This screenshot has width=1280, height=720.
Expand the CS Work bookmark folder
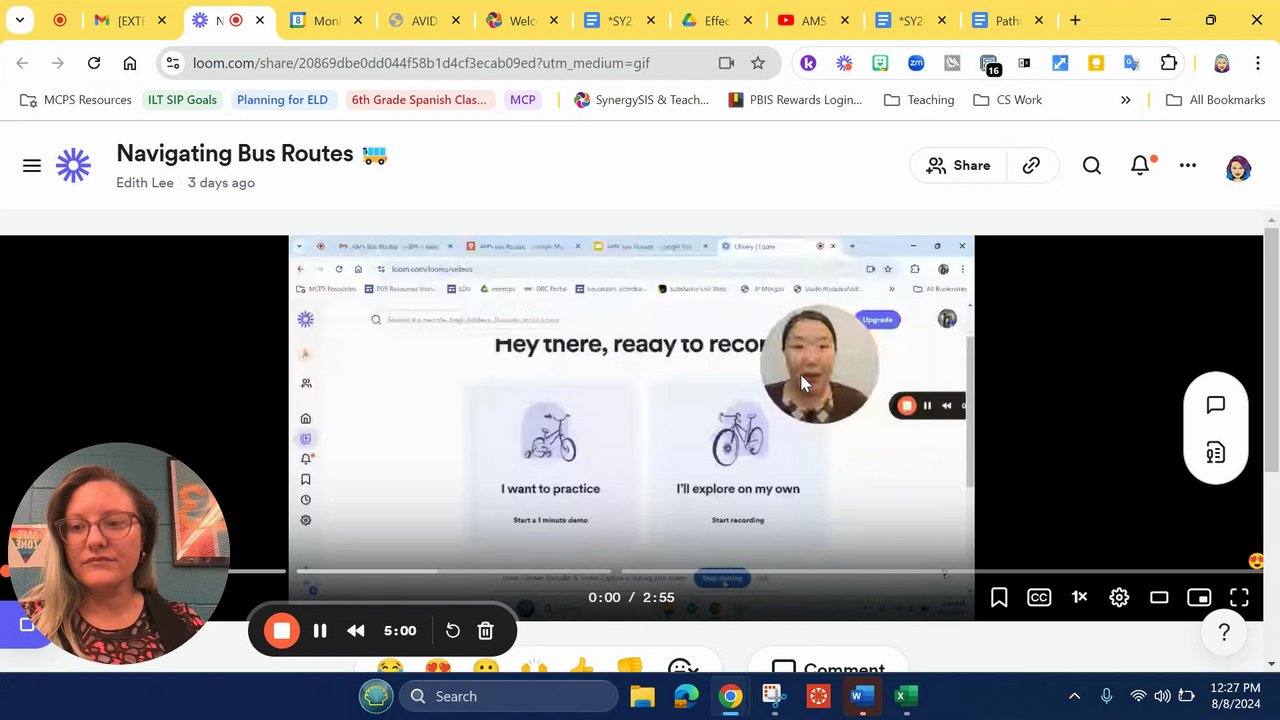[x=1007, y=100]
